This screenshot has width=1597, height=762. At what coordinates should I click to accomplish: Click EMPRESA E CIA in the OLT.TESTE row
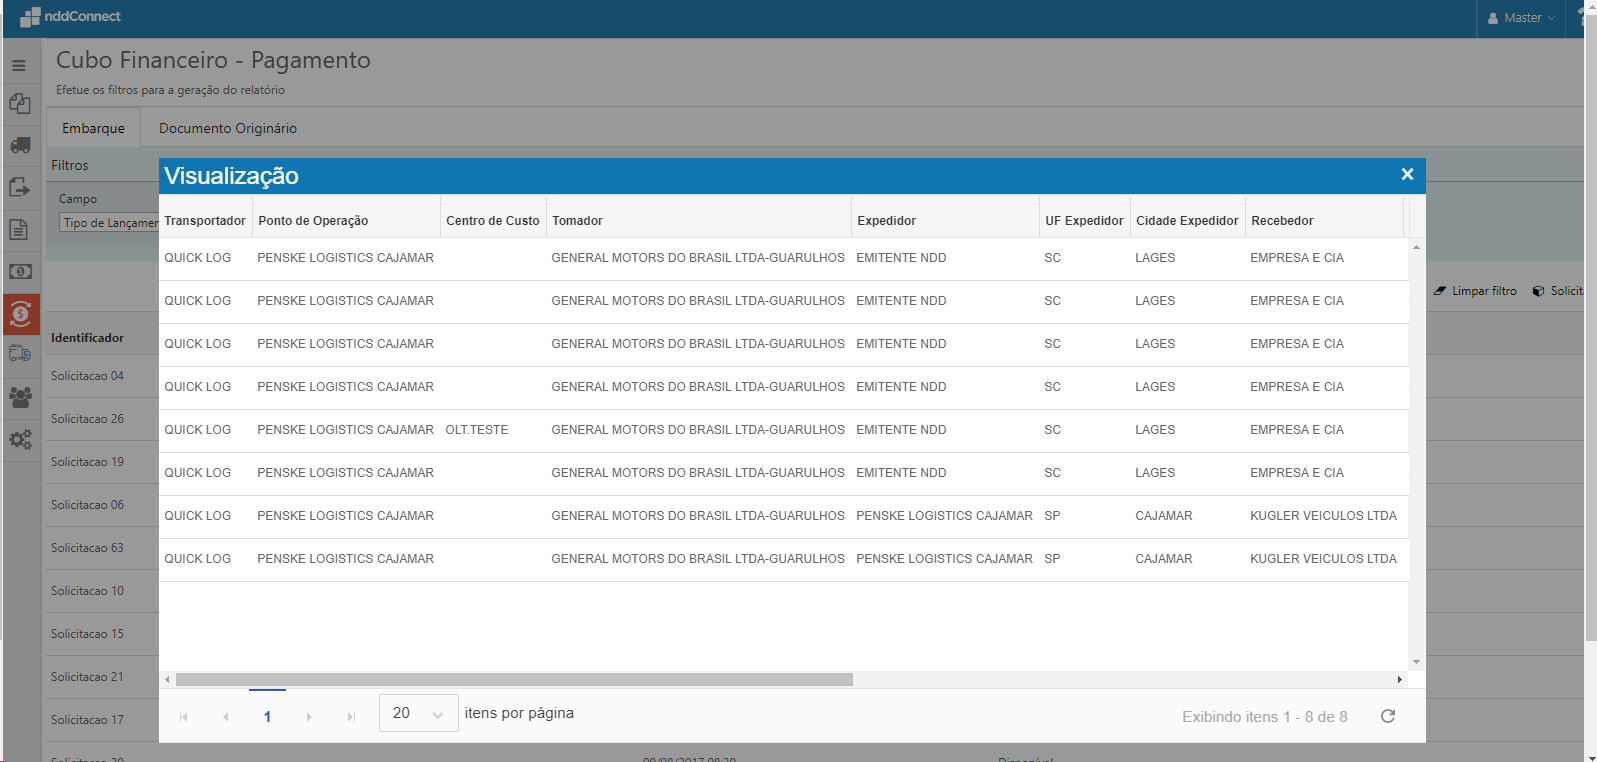tap(1297, 430)
